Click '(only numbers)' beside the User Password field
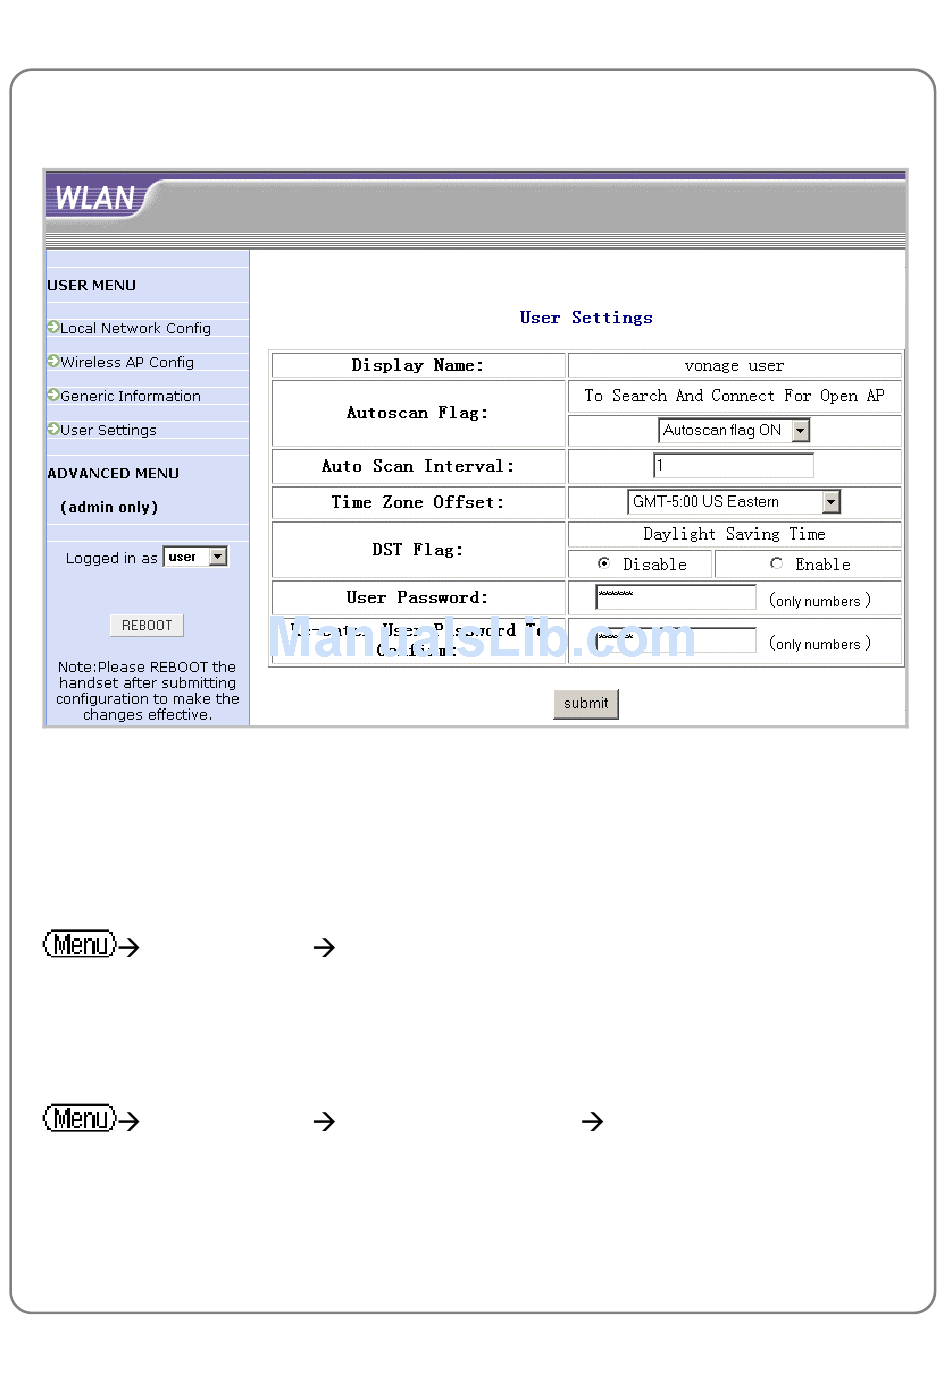This screenshot has height=1382, width=950. pyautogui.click(x=820, y=601)
